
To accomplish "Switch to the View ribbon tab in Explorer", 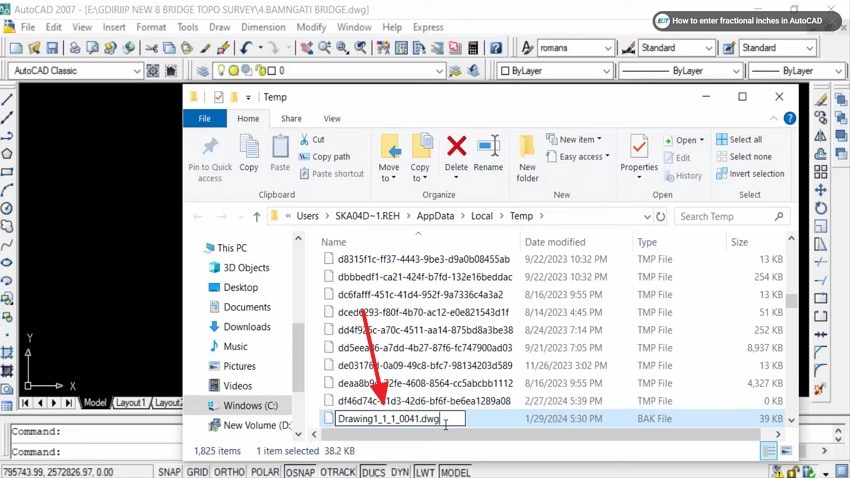I will coord(332,119).
